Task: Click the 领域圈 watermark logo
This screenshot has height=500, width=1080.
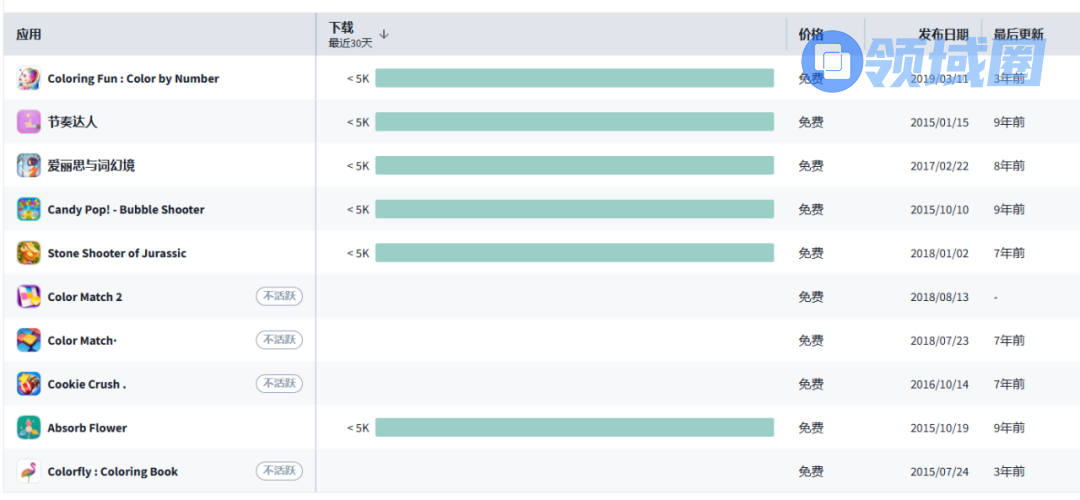Action: [938, 60]
